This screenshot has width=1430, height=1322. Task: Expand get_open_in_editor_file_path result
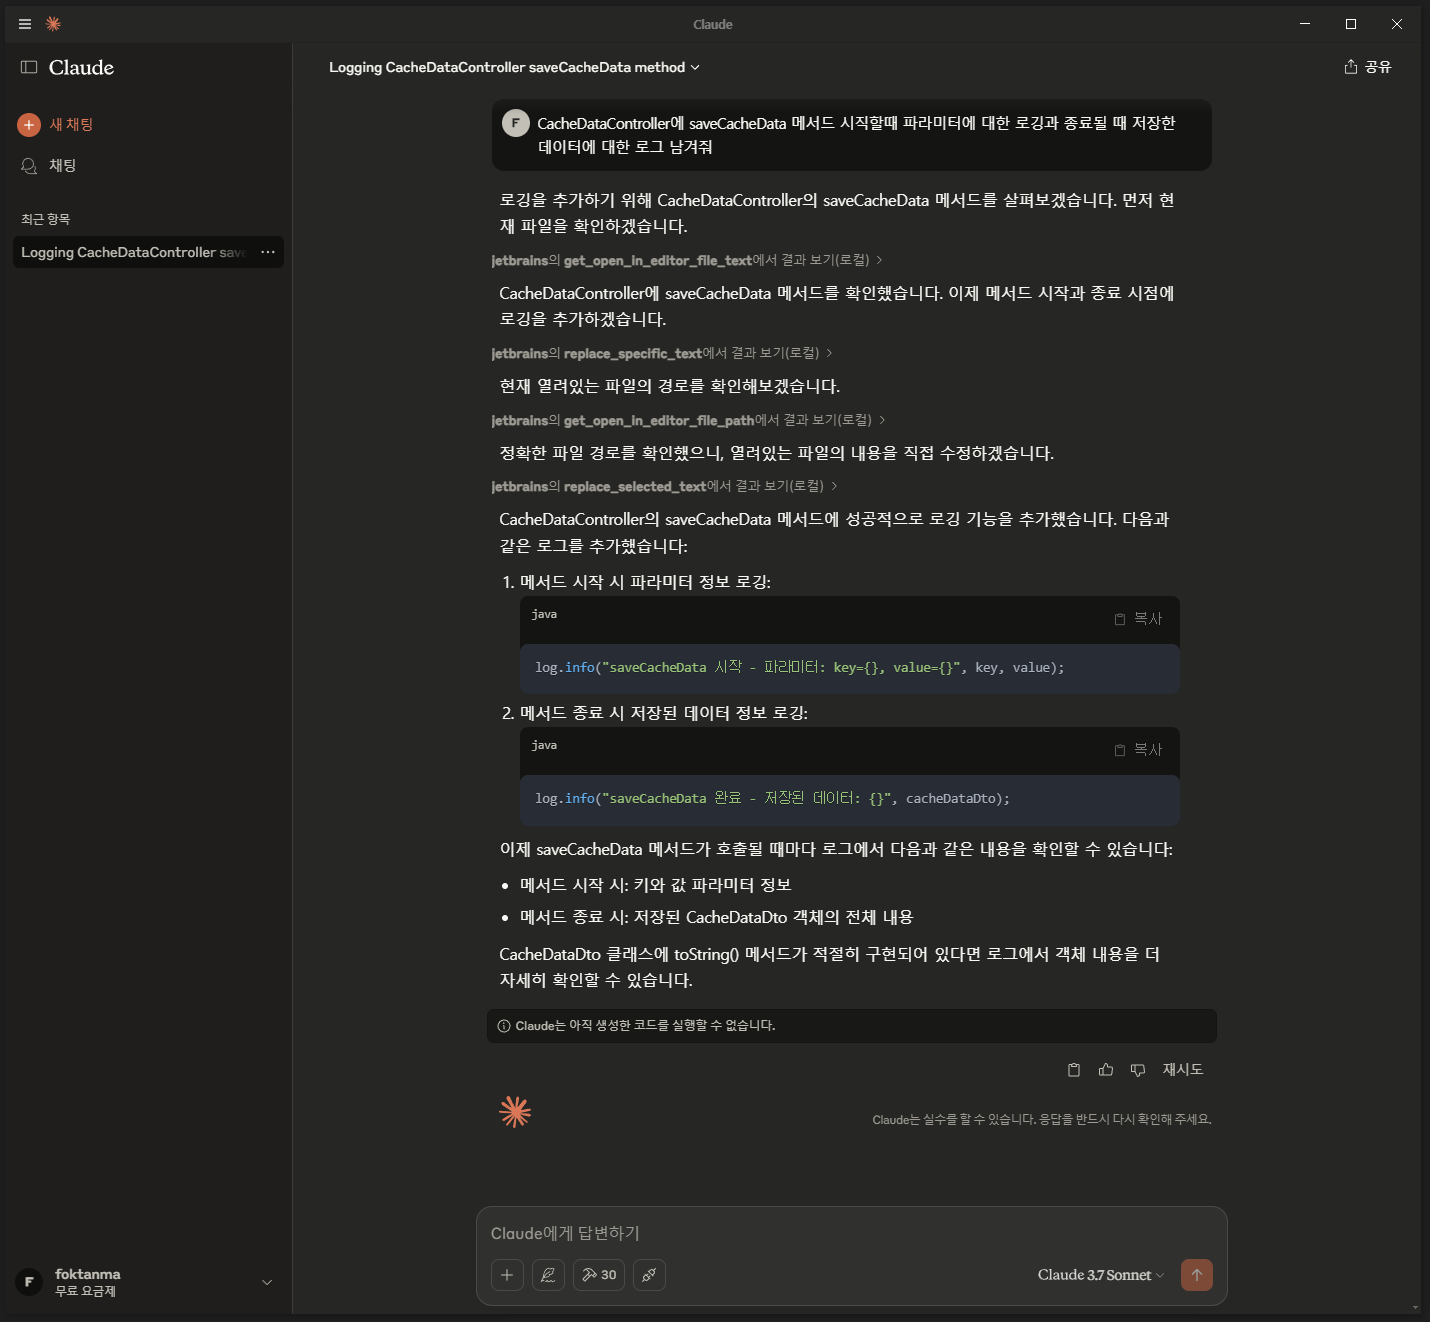pyautogui.click(x=688, y=420)
